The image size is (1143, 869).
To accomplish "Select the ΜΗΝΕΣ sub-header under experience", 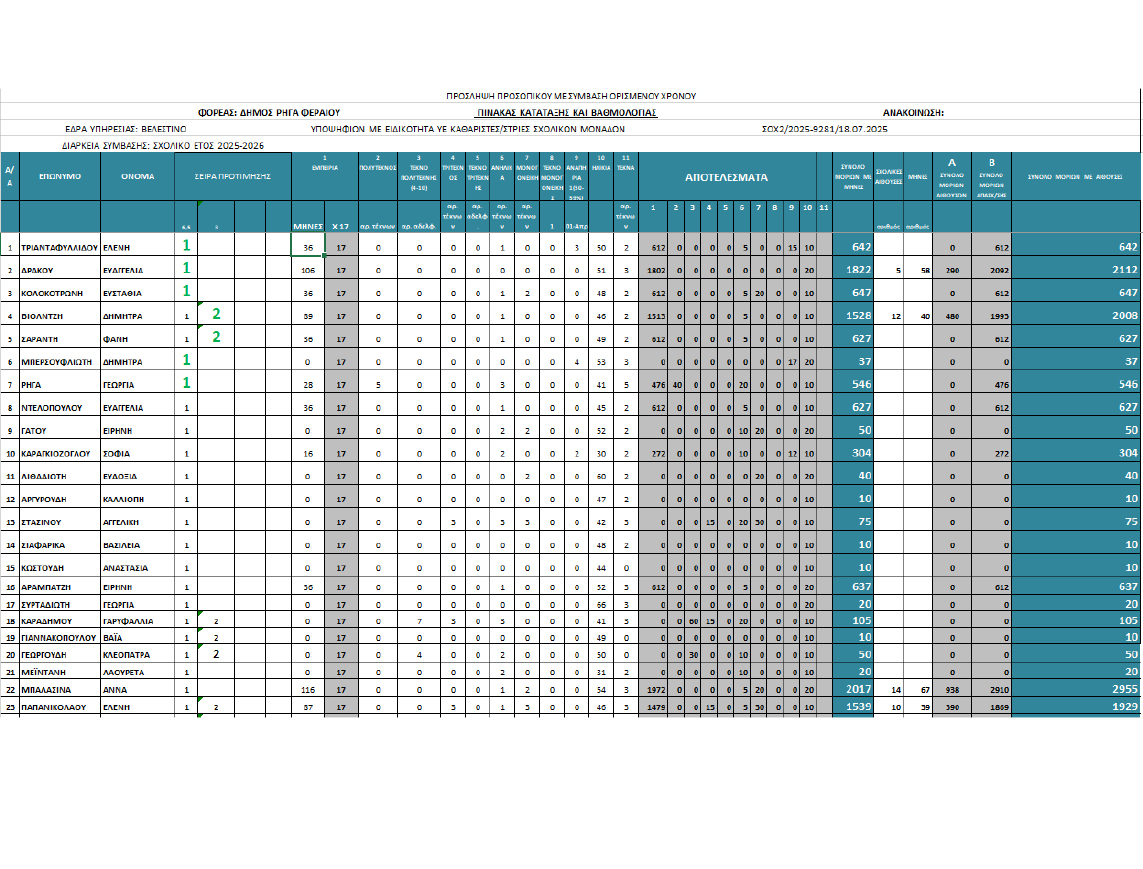I will point(307,225).
